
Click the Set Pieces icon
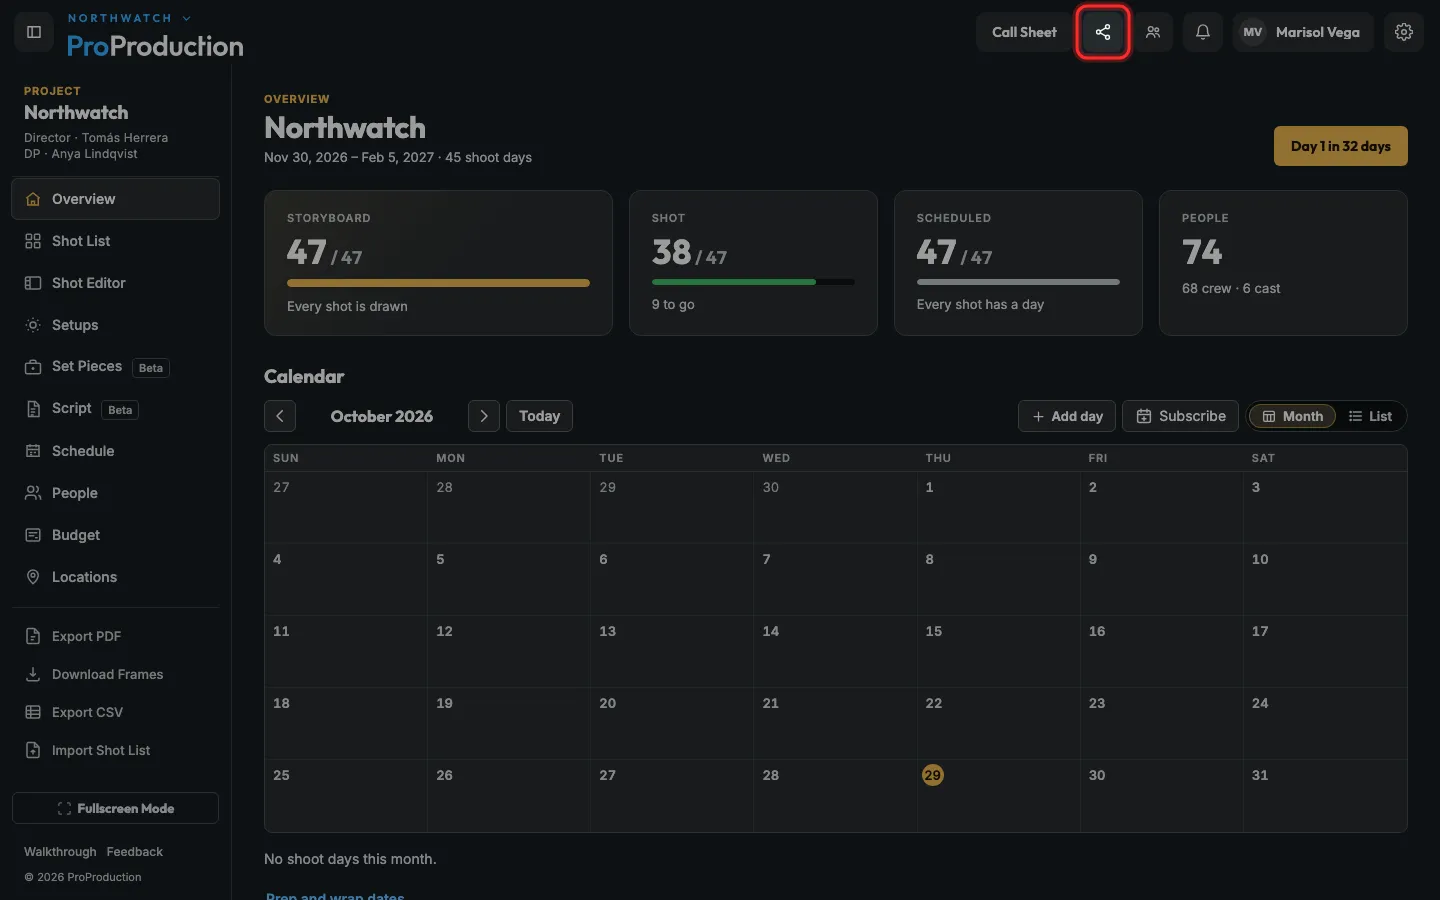(x=33, y=367)
